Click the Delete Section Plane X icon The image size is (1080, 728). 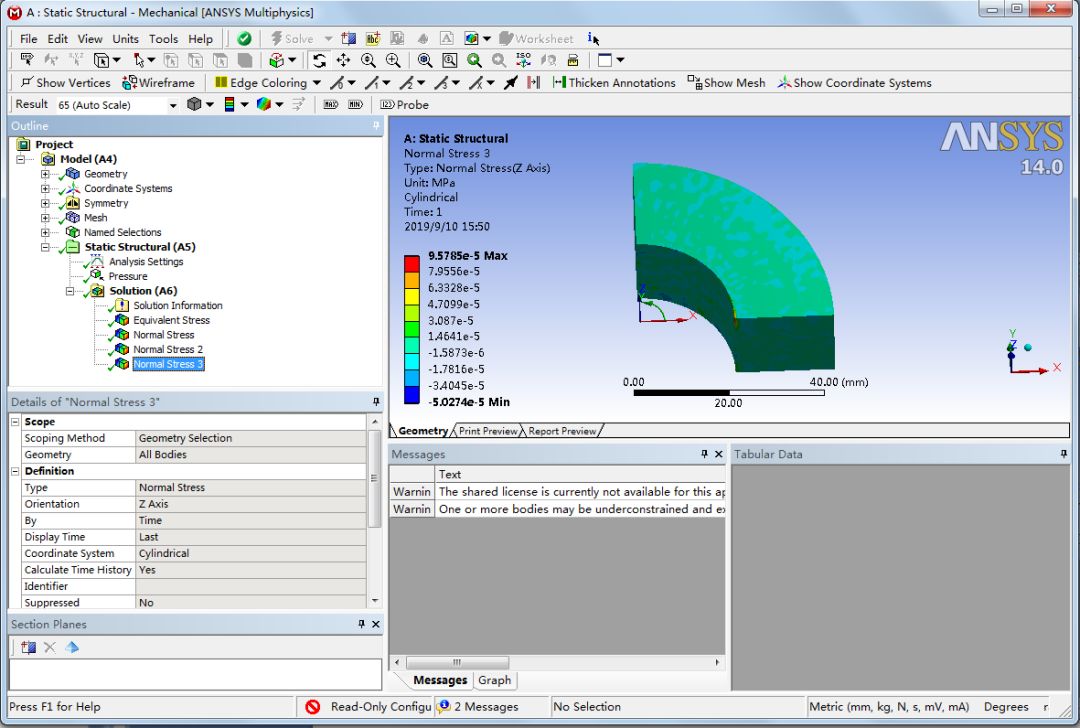click(50, 647)
